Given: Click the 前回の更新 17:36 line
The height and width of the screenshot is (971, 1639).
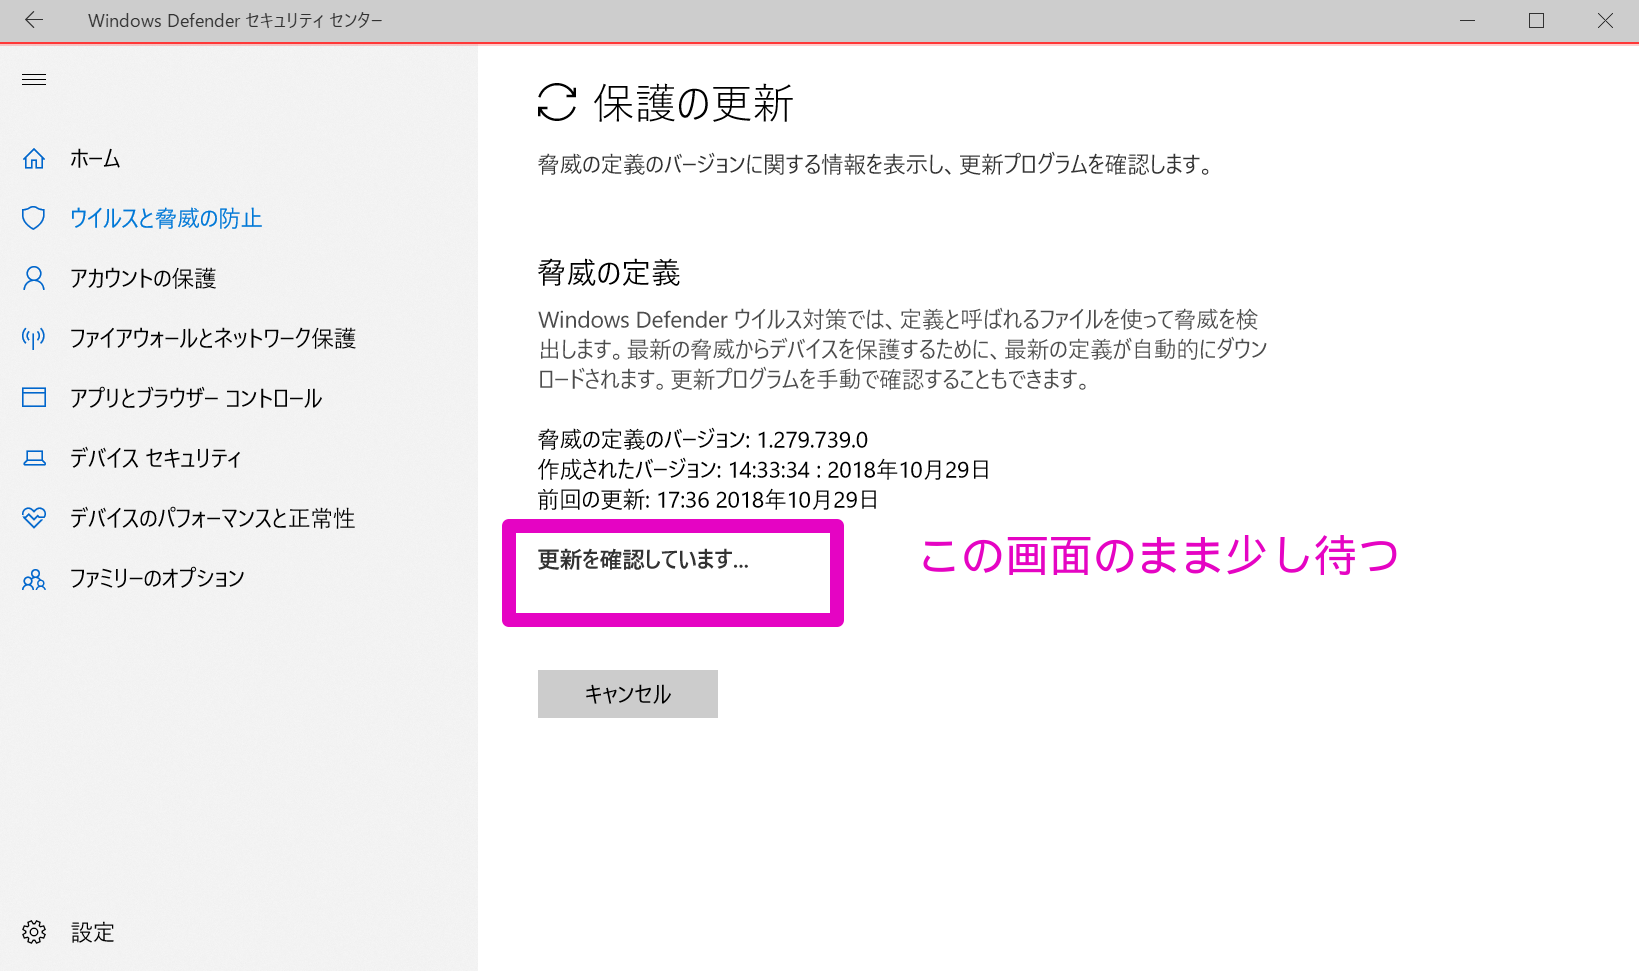Looking at the screenshot, I should 708,500.
